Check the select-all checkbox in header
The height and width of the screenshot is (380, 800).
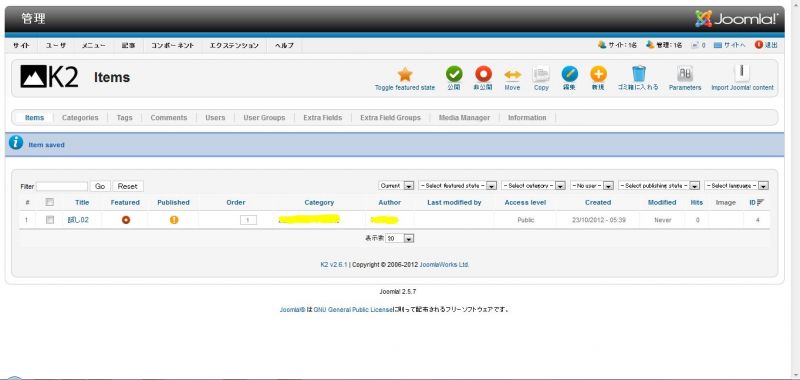tap(49, 202)
